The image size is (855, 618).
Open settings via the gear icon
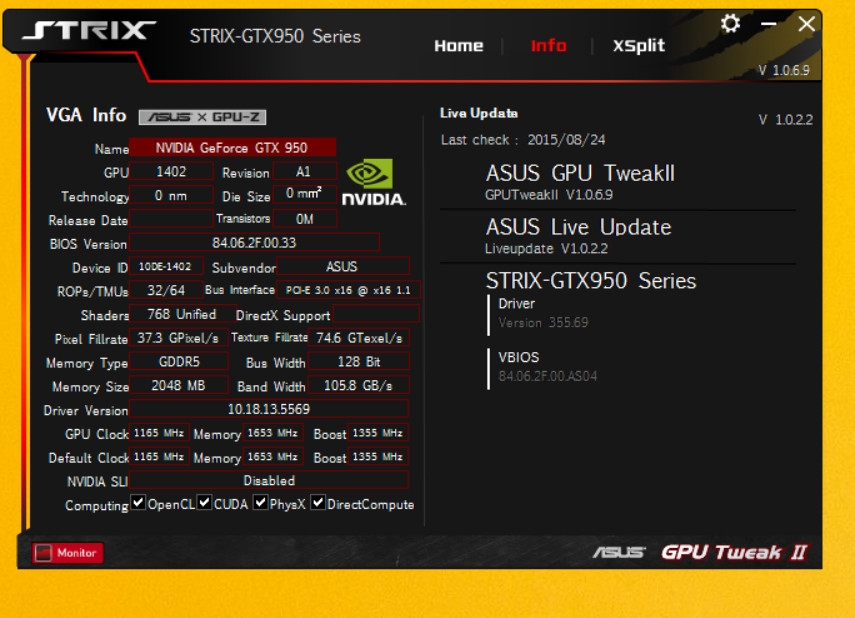click(730, 24)
